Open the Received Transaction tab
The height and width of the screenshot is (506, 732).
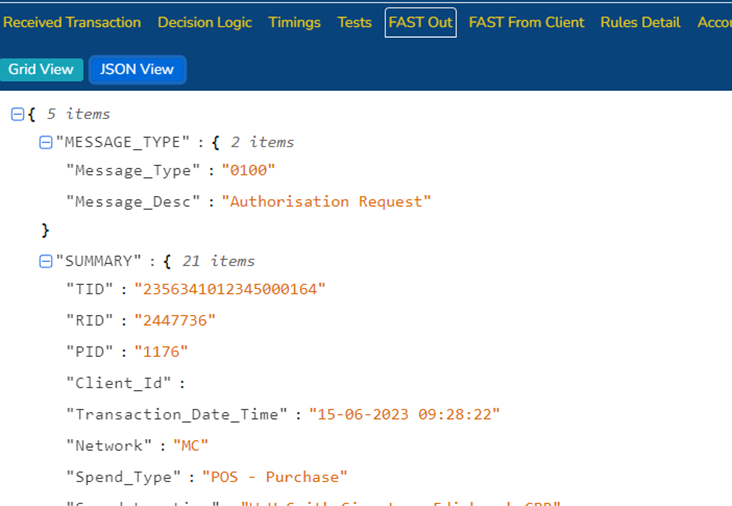(x=72, y=22)
